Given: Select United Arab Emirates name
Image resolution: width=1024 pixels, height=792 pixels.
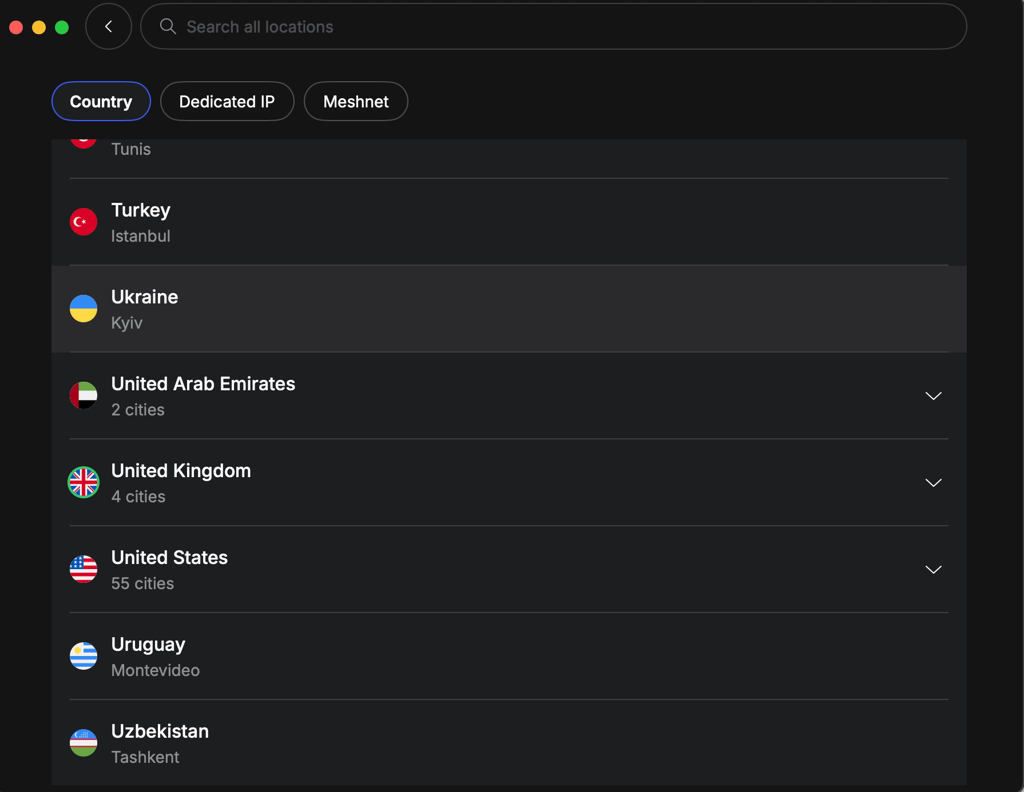Looking at the screenshot, I should point(203,384).
